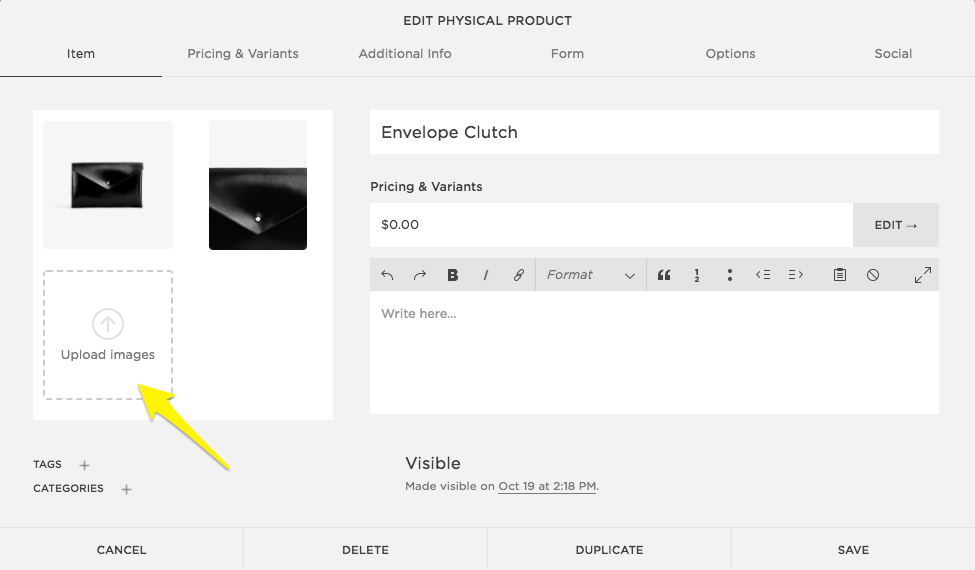
Task: Open the Additional Info tab
Action: click(x=405, y=54)
